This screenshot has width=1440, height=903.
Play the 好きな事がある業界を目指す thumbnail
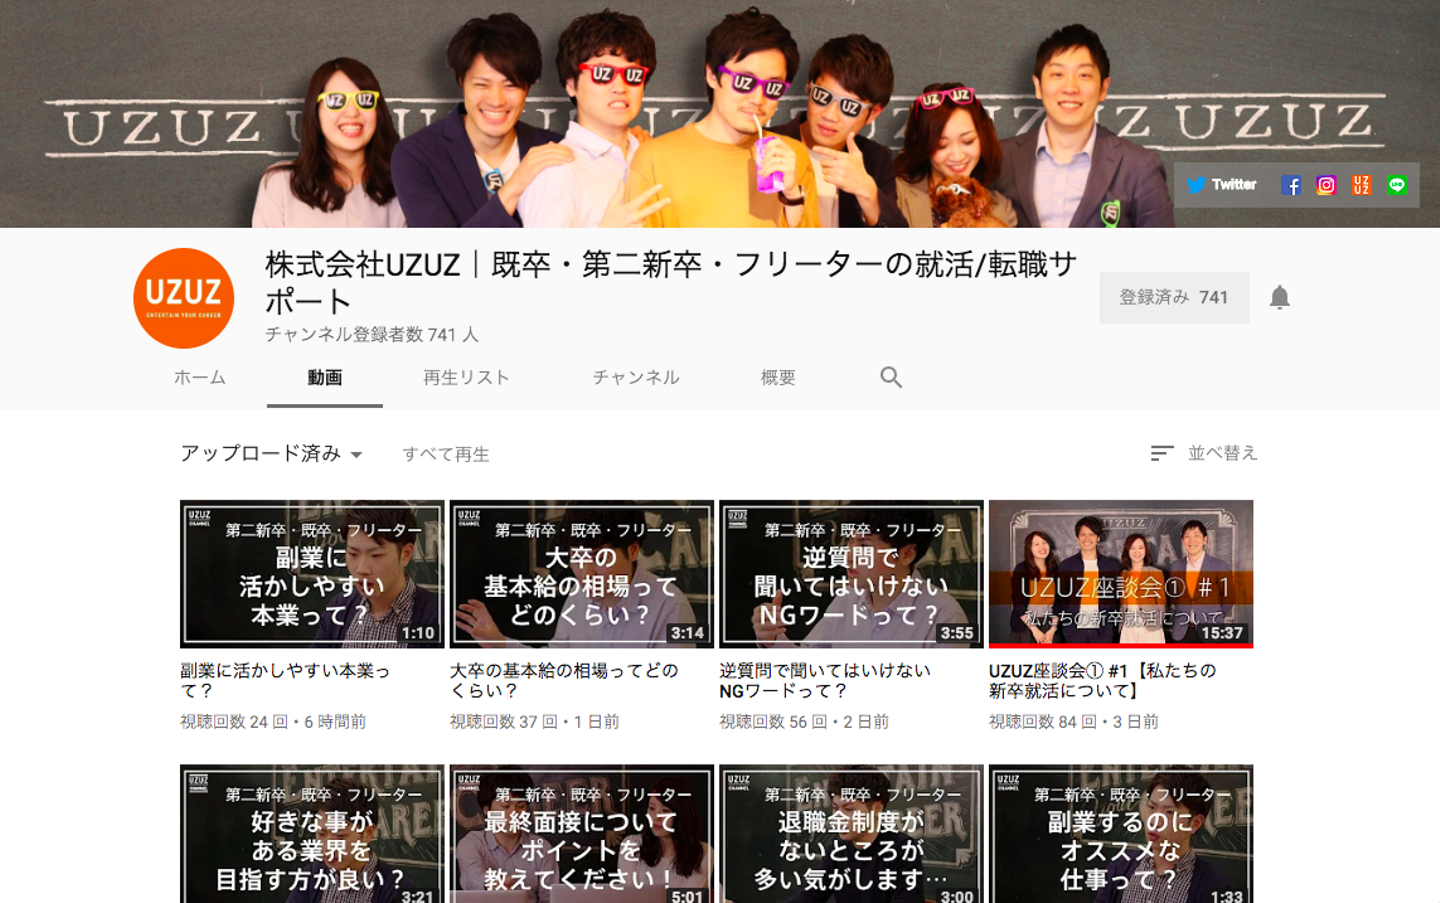point(312,834)
